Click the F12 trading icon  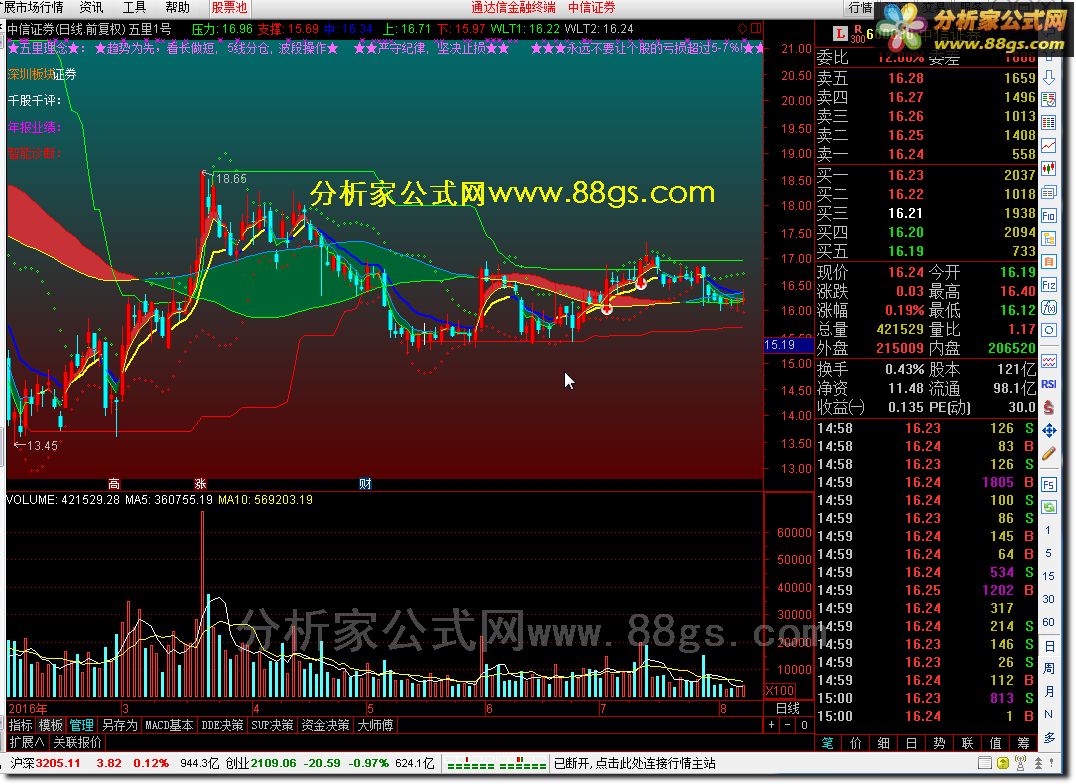1049,284
